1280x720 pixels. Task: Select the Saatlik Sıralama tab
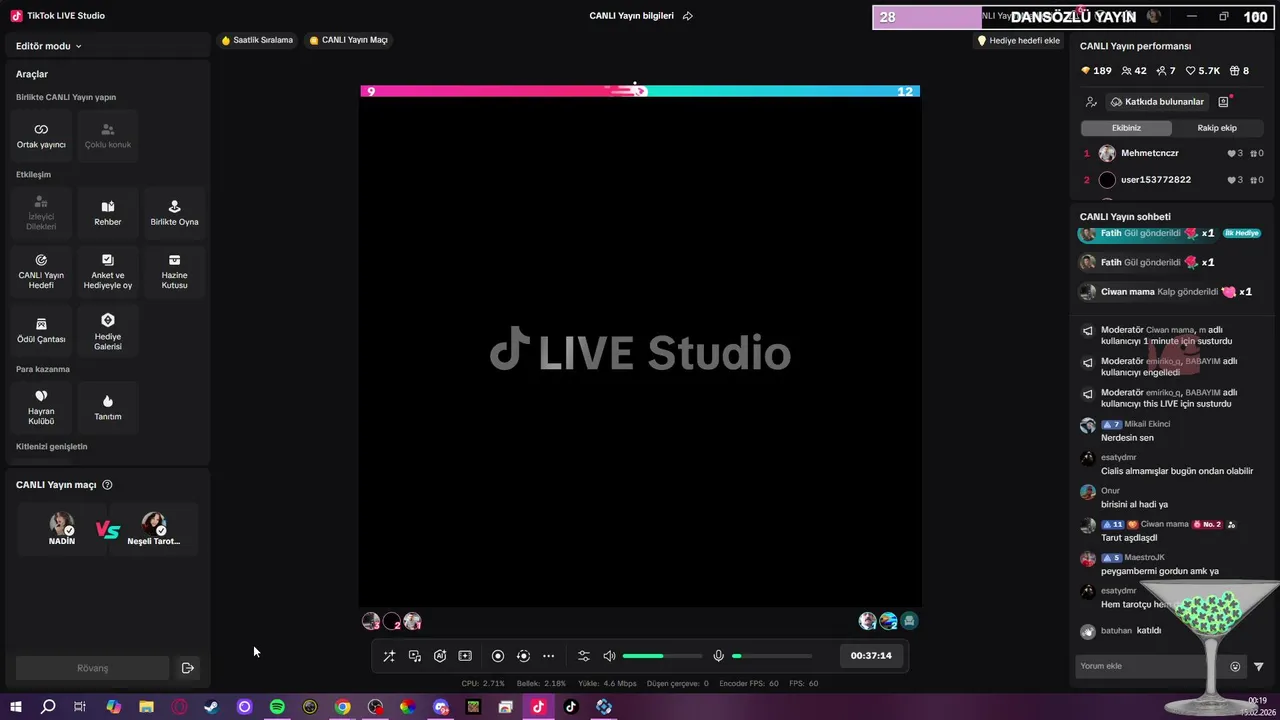(257, 40)
